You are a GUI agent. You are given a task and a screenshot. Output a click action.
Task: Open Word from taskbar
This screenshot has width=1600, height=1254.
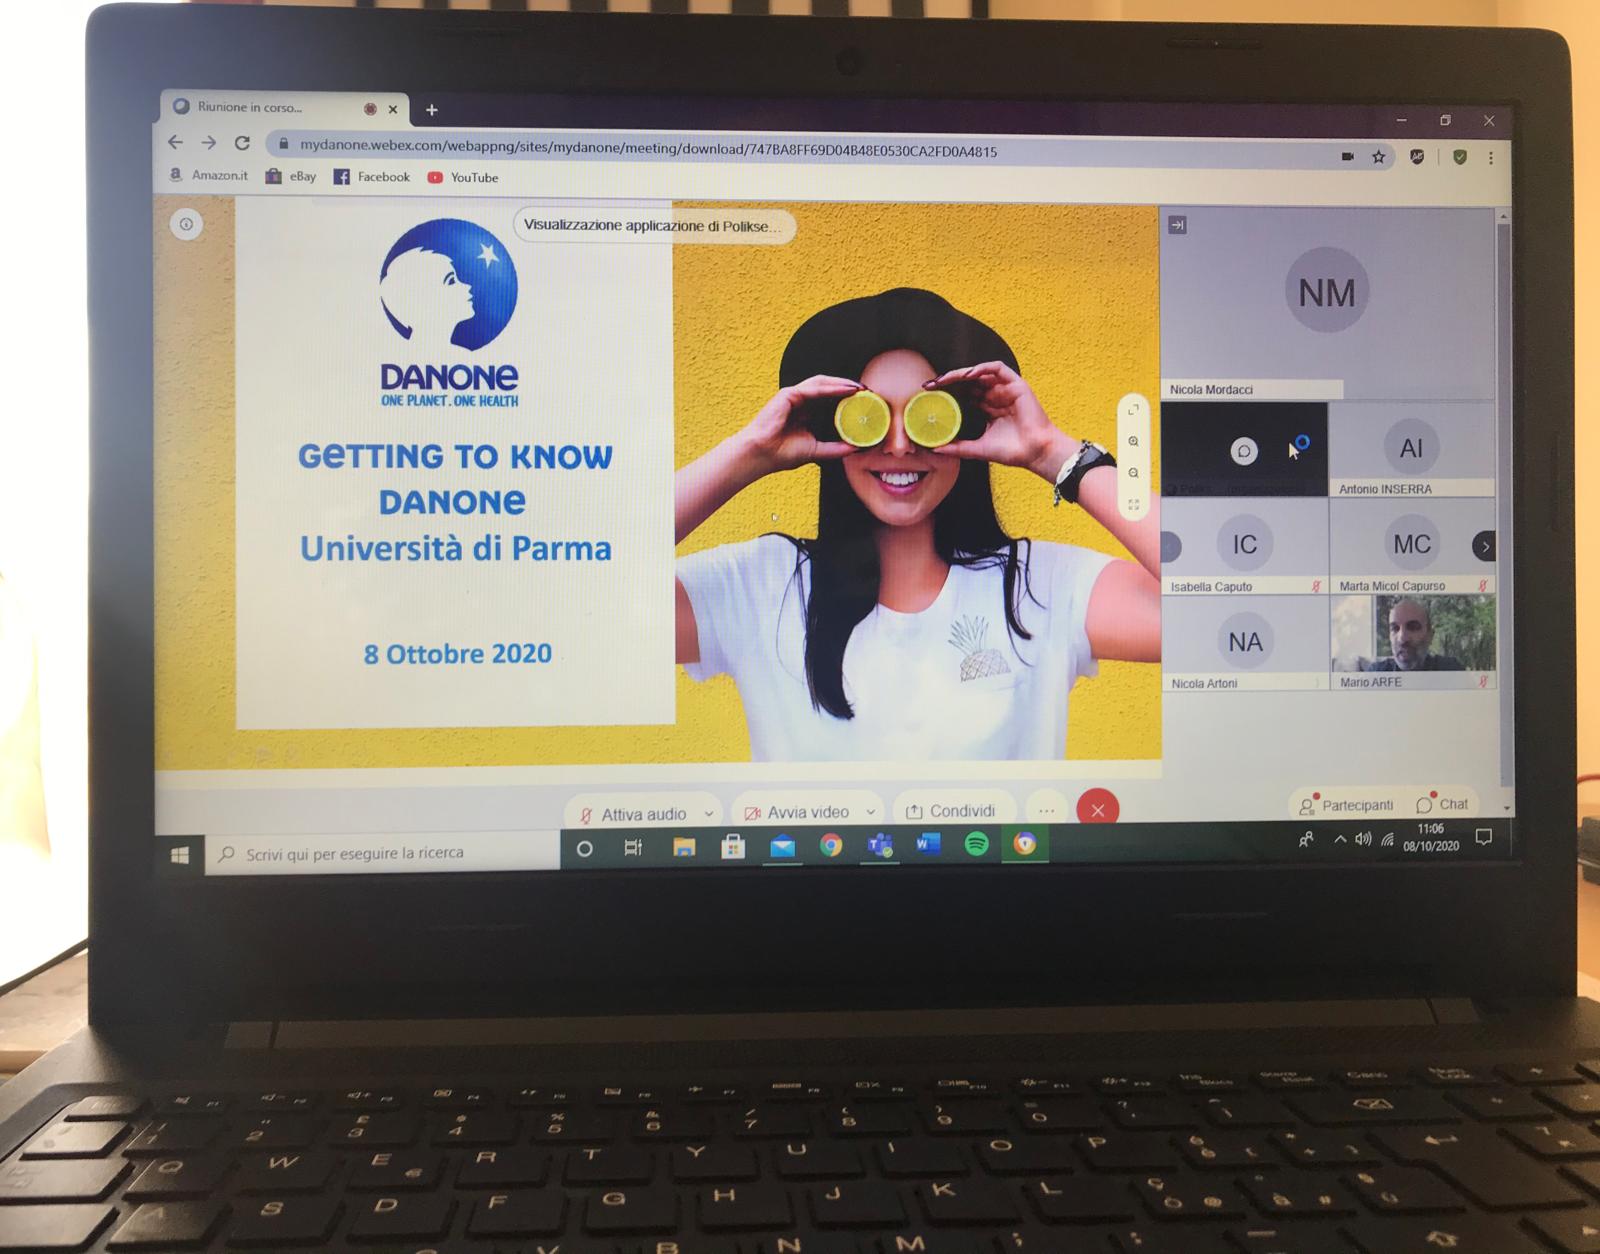(928, 845)
